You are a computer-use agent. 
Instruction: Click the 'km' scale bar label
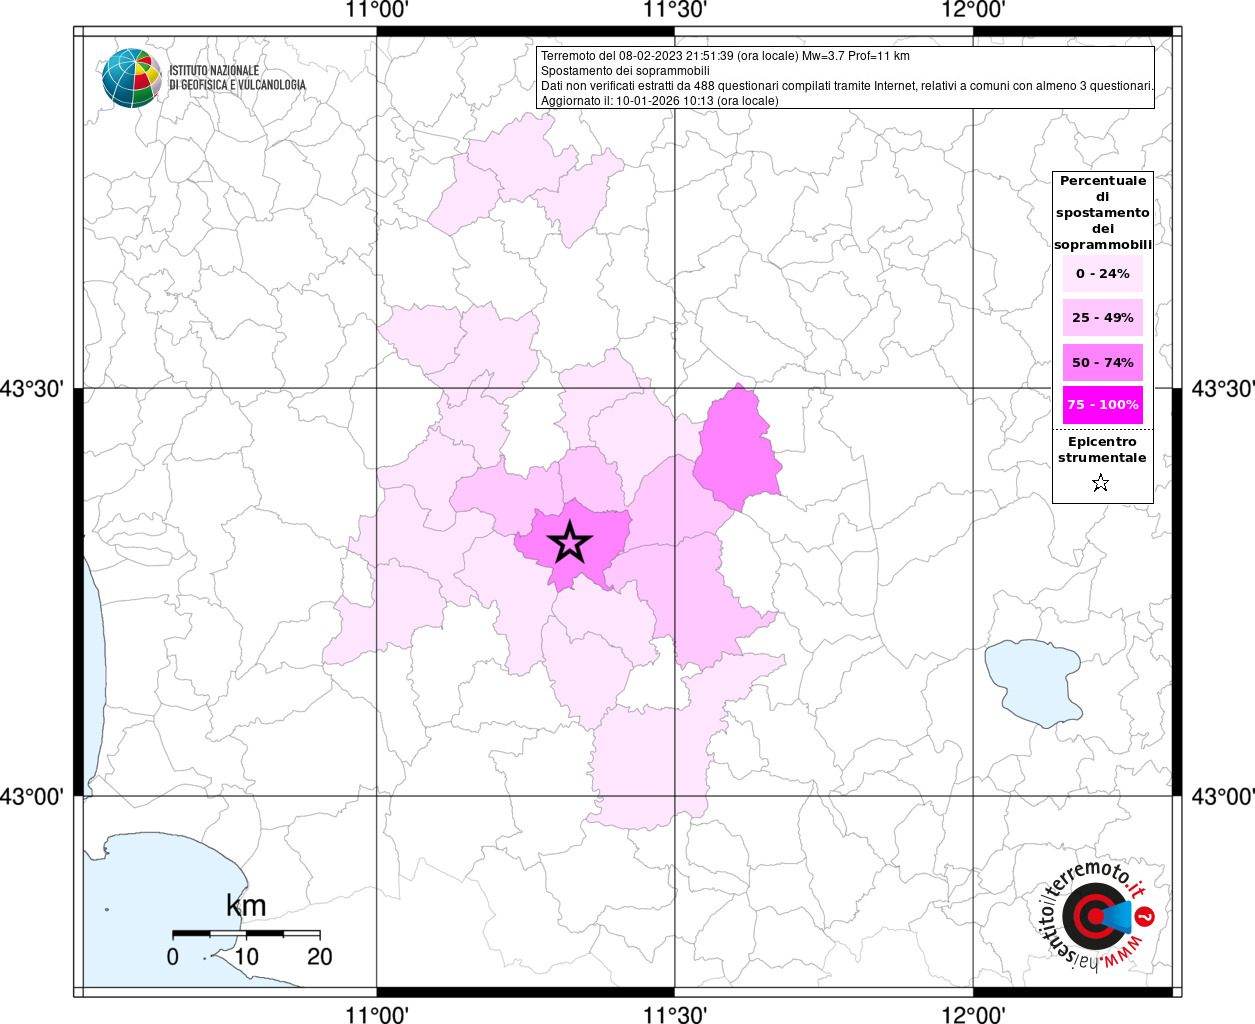[x=246, y=906]
